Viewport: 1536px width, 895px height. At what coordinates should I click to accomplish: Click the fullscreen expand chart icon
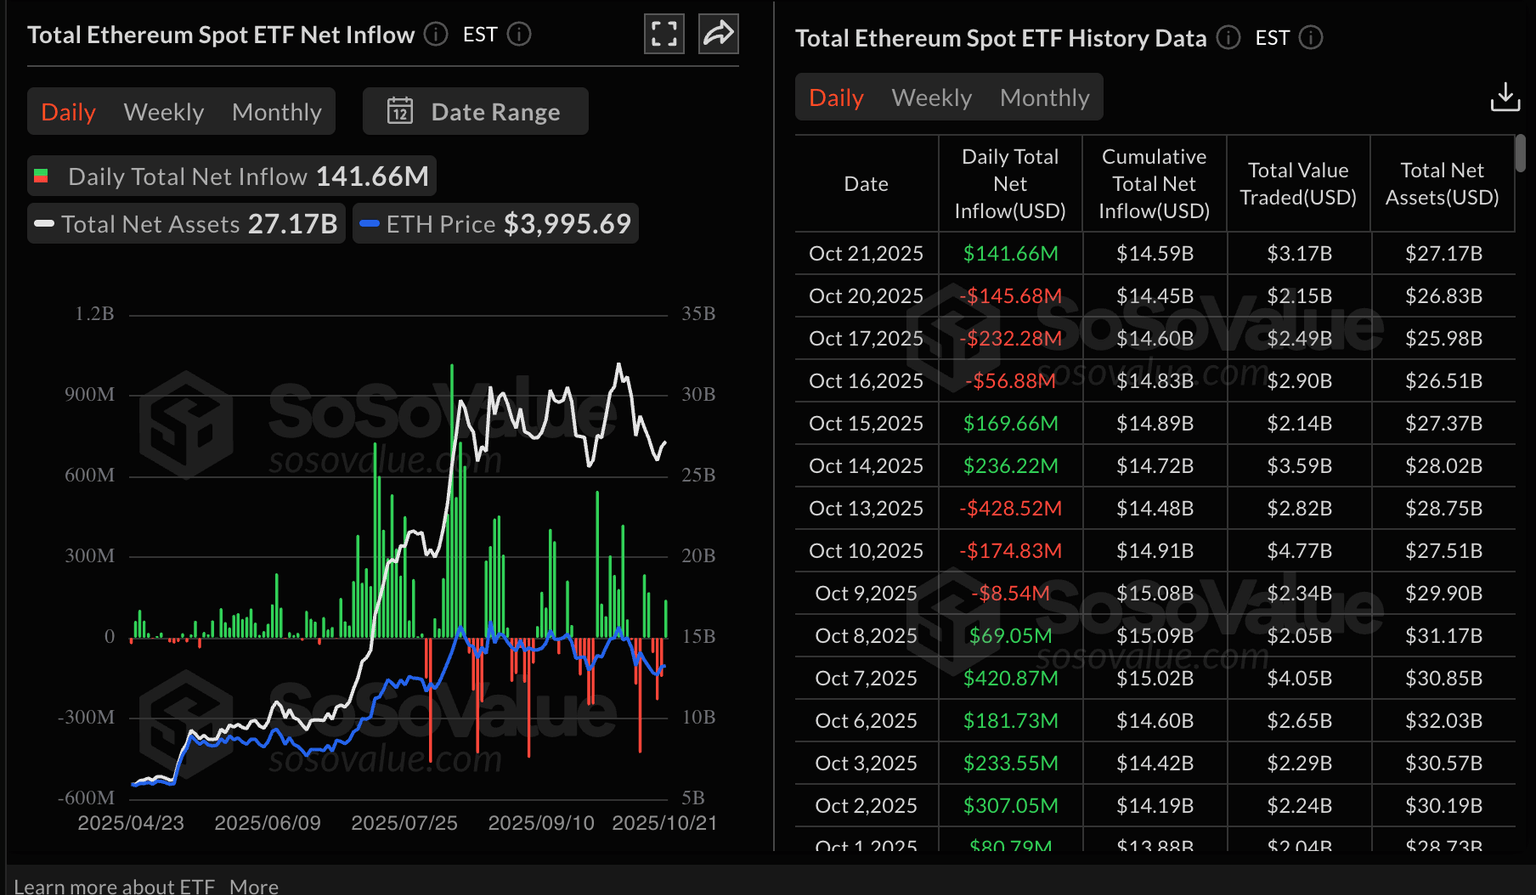click(664, 34)
